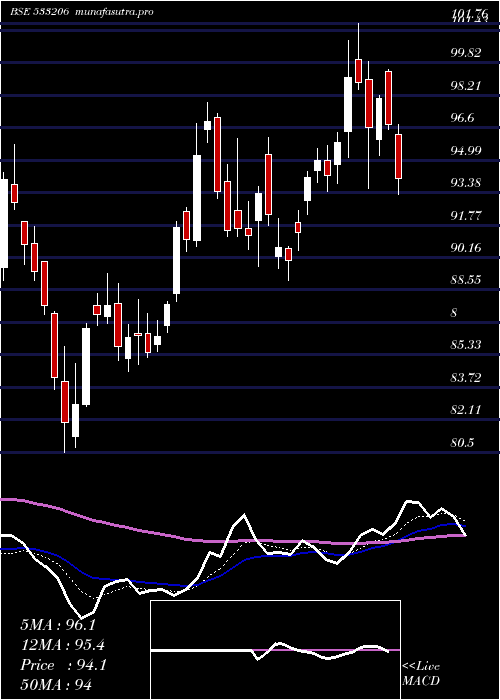The height and width of the screenshot is (700, 500).
Task: Click the BSE 533206 ticker label
Action: pyautogui.click(x=39, y=12)
